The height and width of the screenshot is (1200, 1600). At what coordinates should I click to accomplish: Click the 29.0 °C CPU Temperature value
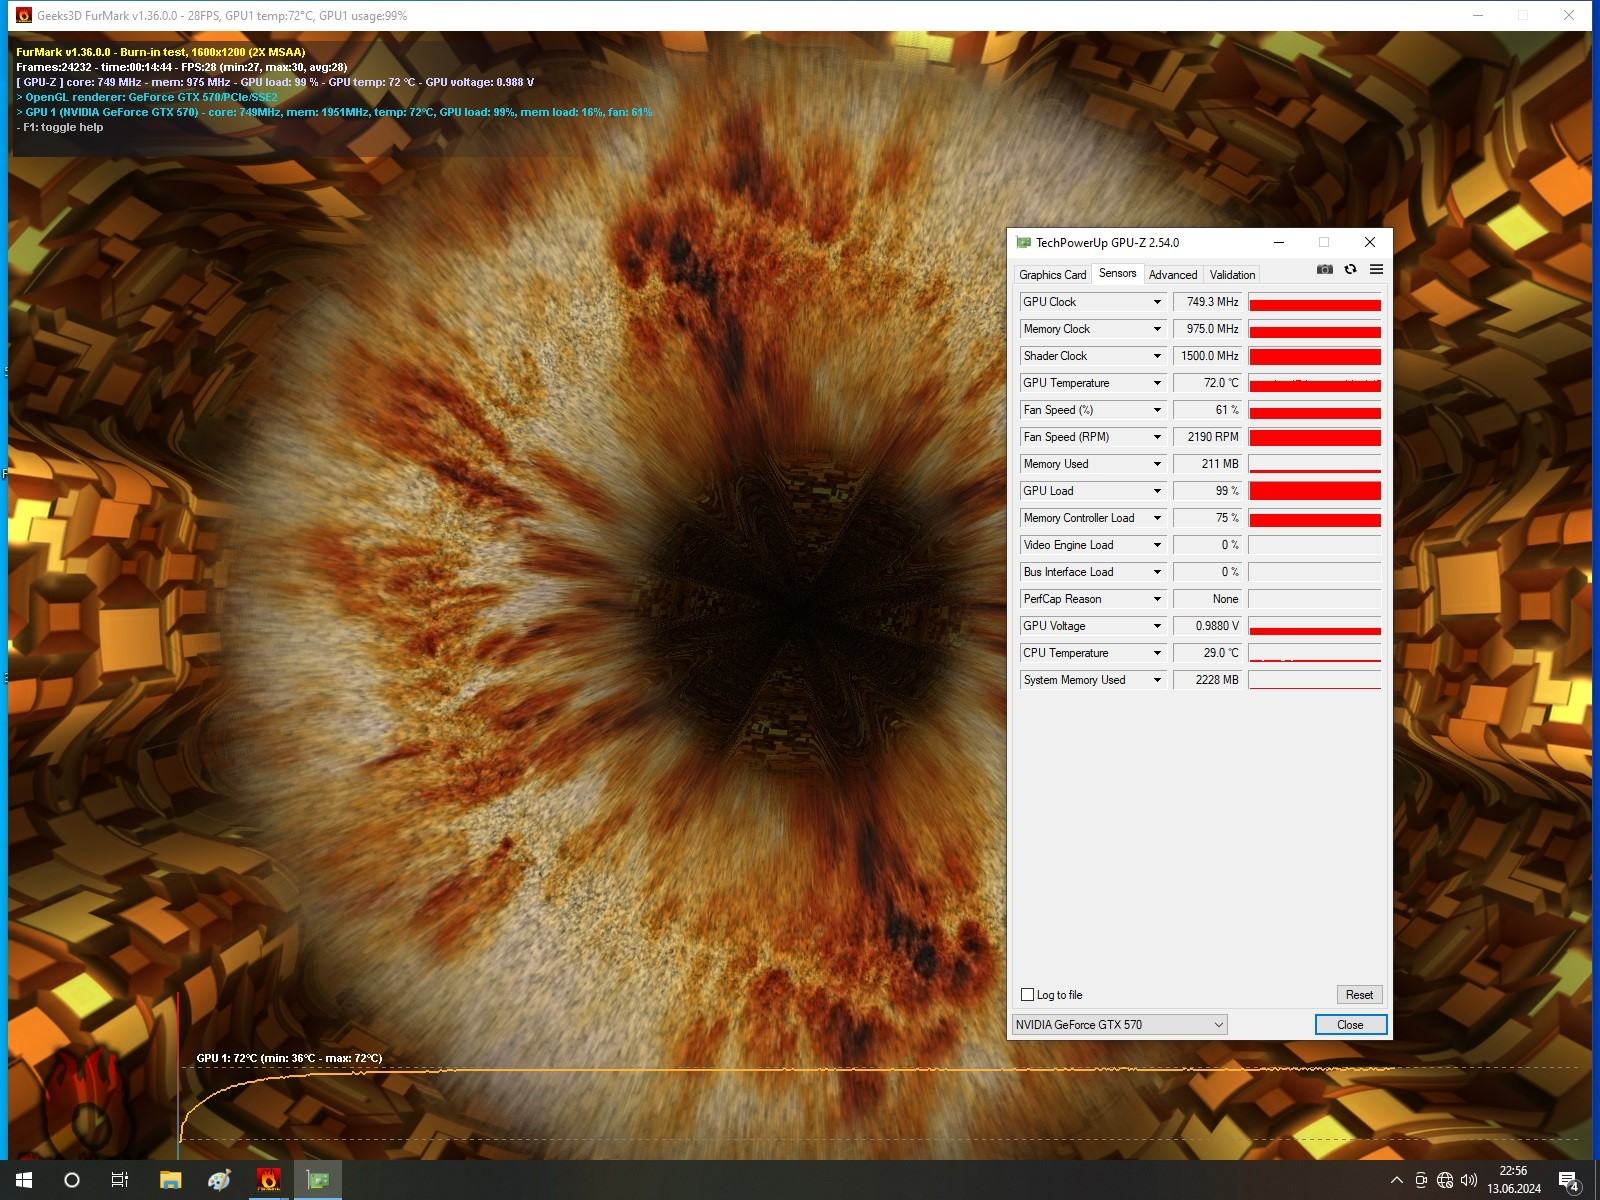1207,653
